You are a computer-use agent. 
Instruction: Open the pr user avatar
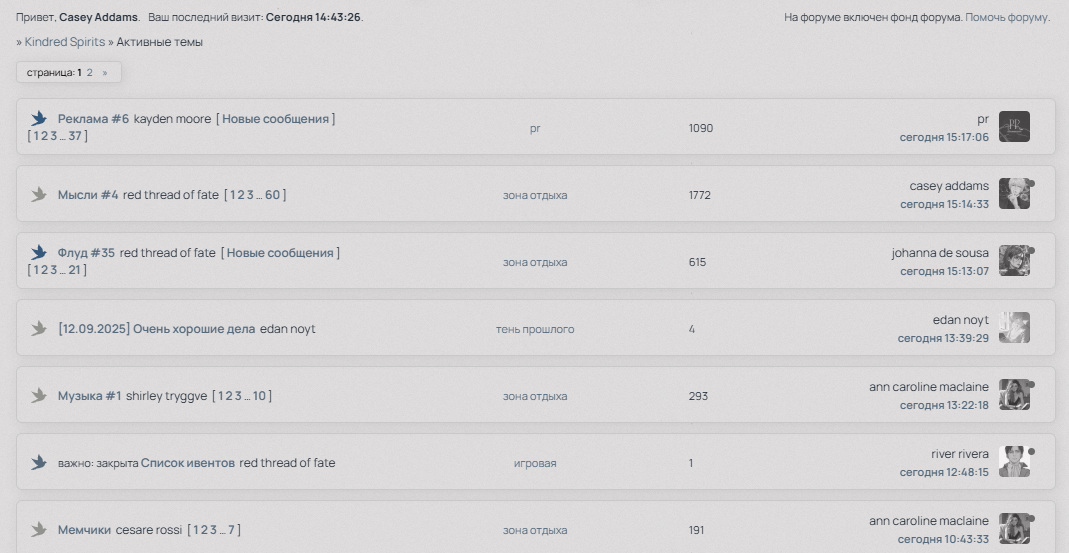click(x=1014, y=127)
